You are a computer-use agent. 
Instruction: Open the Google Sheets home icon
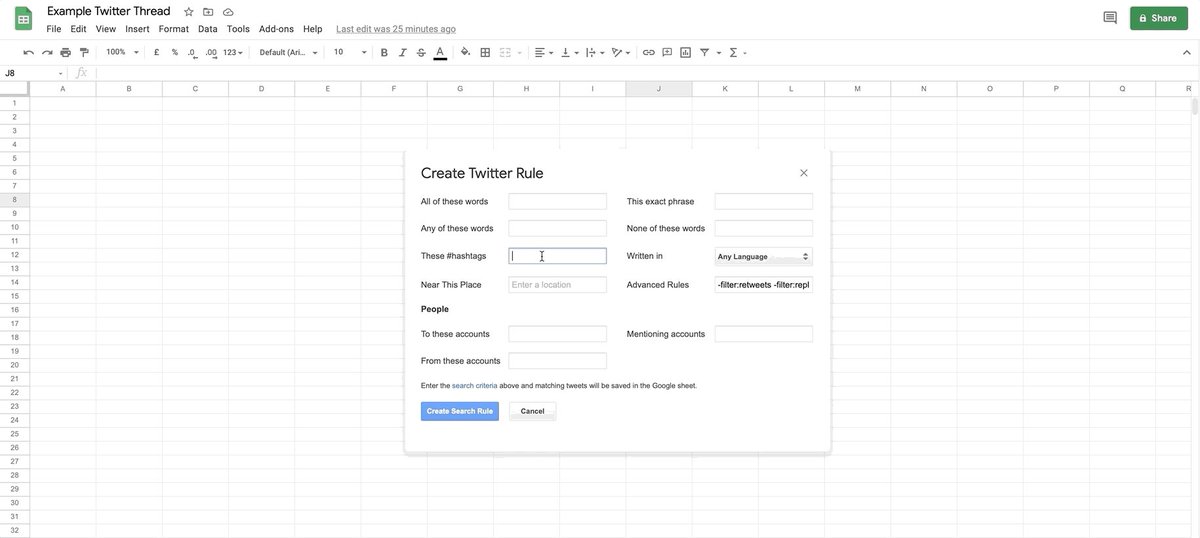pos(23,19)
